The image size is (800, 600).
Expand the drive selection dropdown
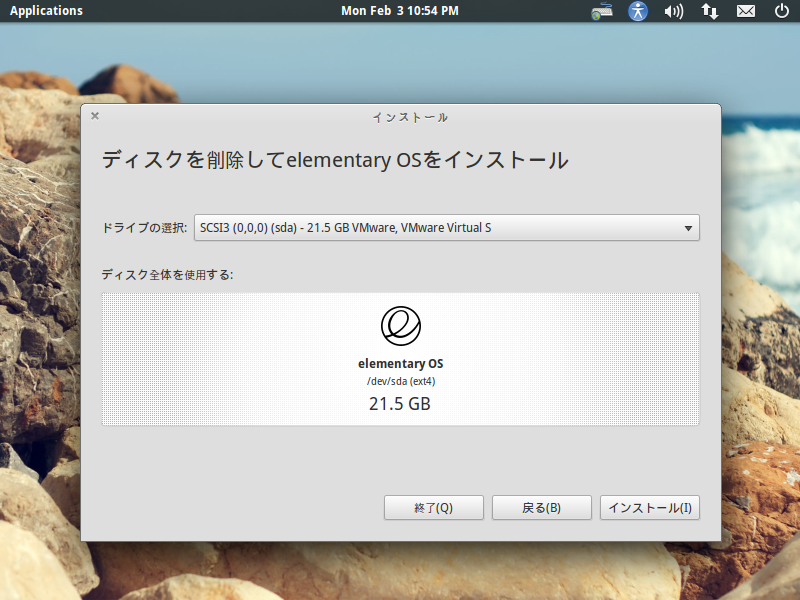click(446, 228)
